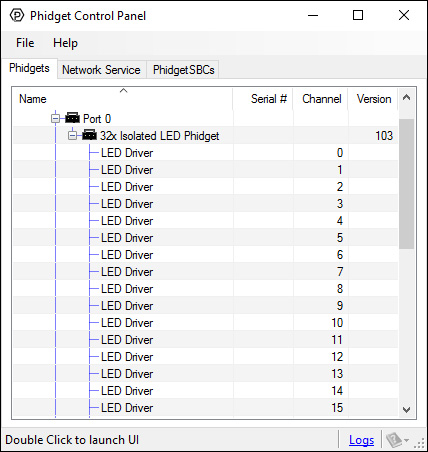
Task: Select LED Driver channel 7 row
Action: [x=206, y=272]
